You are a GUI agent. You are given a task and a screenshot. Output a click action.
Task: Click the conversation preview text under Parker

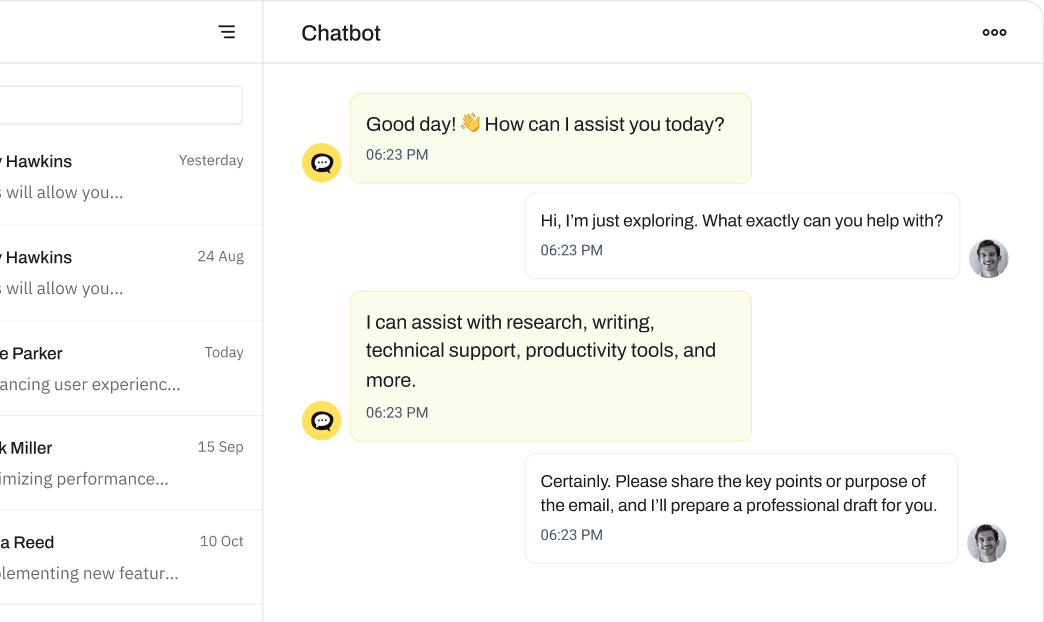point(90,384)
